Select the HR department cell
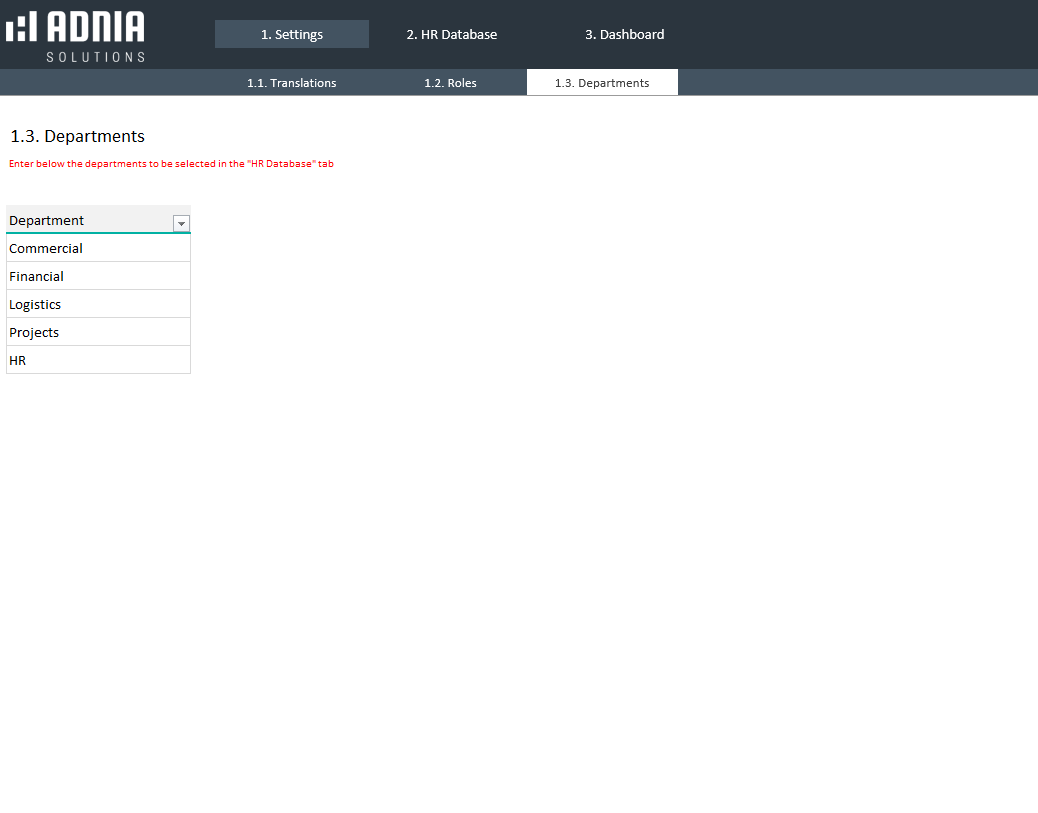Viewport: 1038px width, 813px height. (98, 360)
